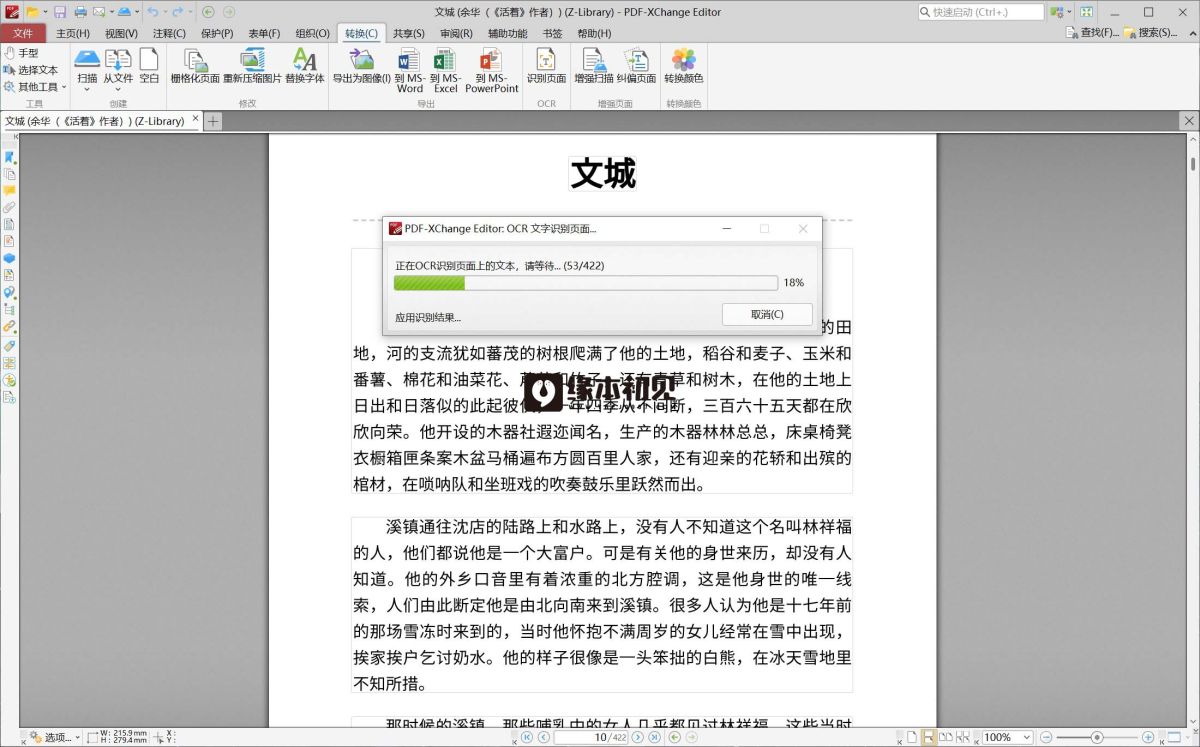Select the Hand tool (手型)
1200x747 pixels.
[x=22, y=53]
